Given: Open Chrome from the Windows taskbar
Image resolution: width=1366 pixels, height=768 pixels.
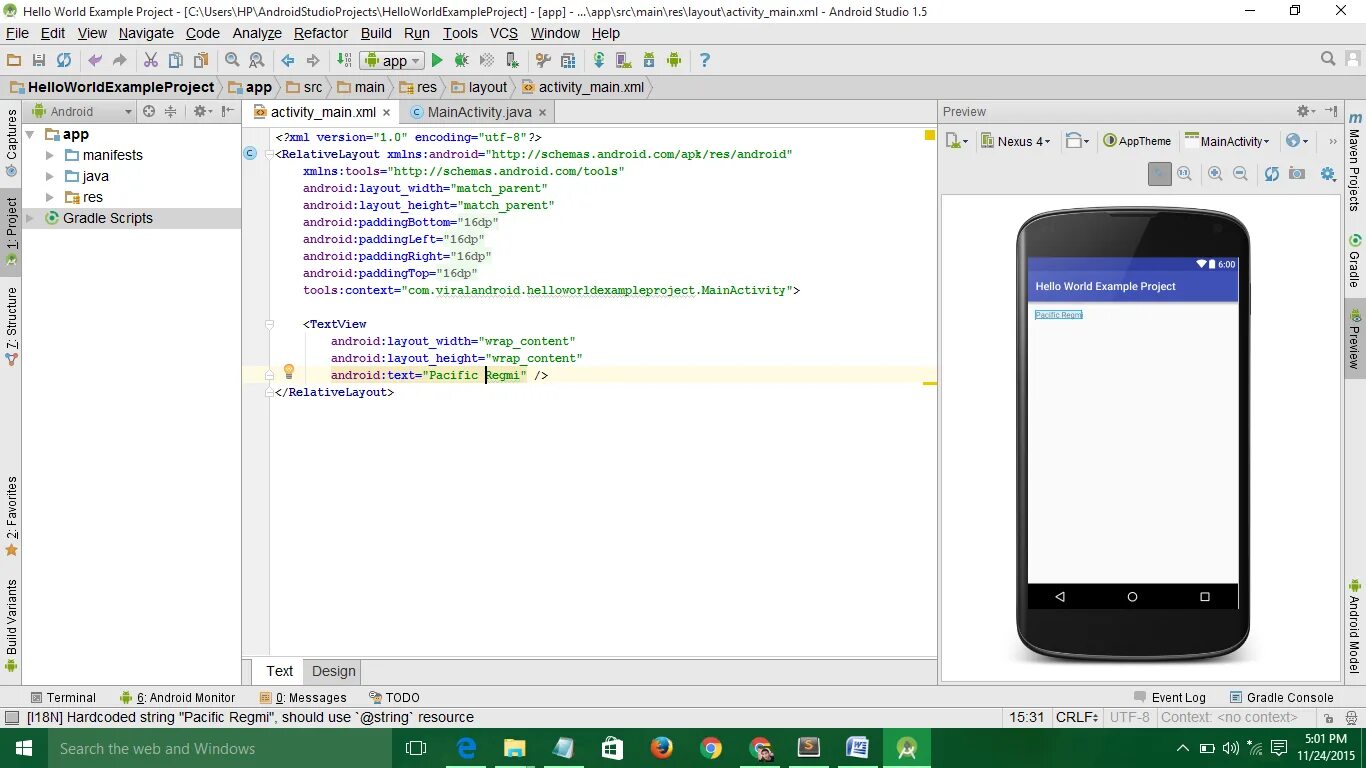Looking at the screenshot, I should coord(711,748).
